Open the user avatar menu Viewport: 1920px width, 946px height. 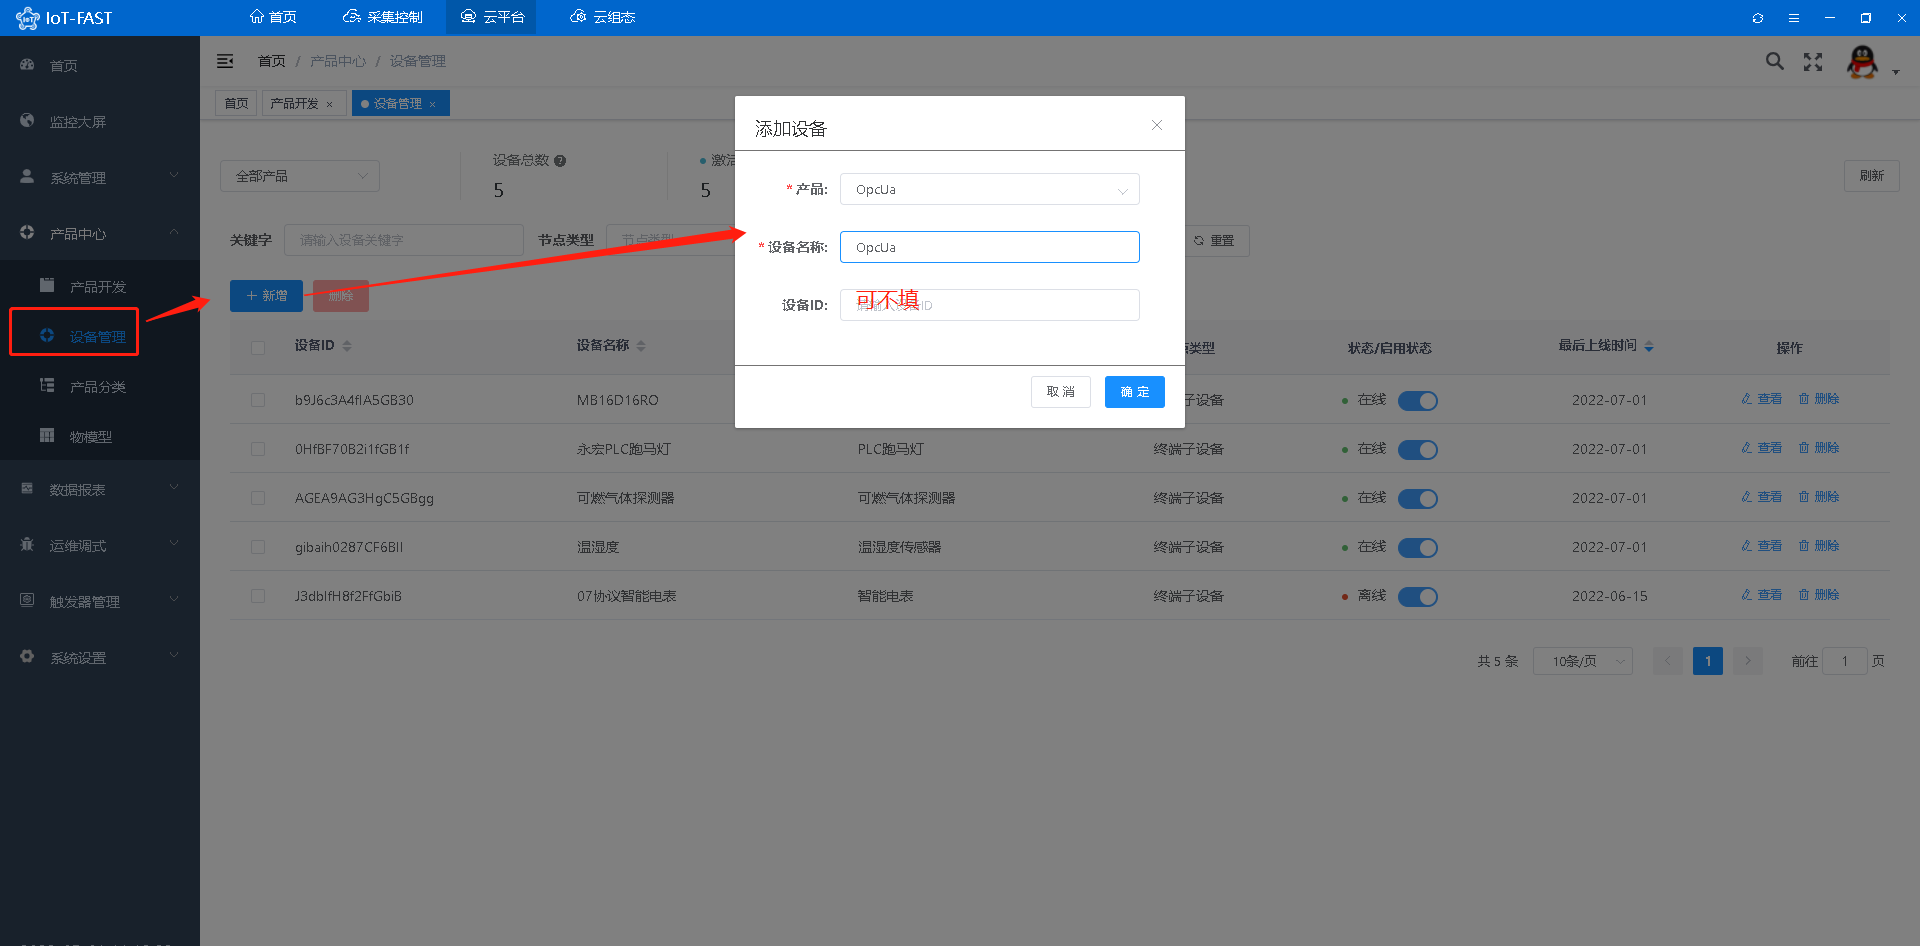(1862, 62)
